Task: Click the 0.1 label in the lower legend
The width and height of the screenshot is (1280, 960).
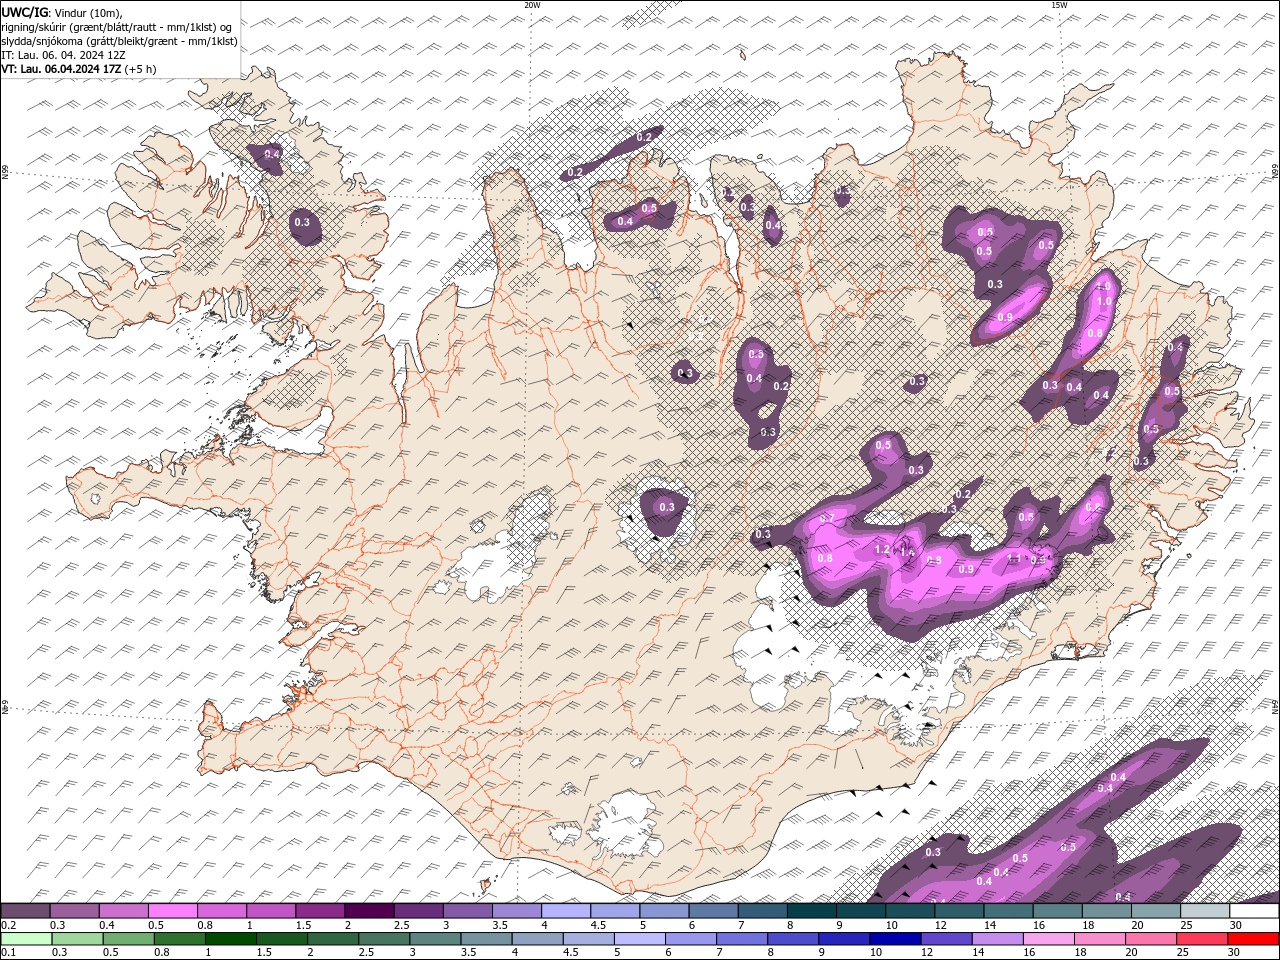Action: pos(7,952)
